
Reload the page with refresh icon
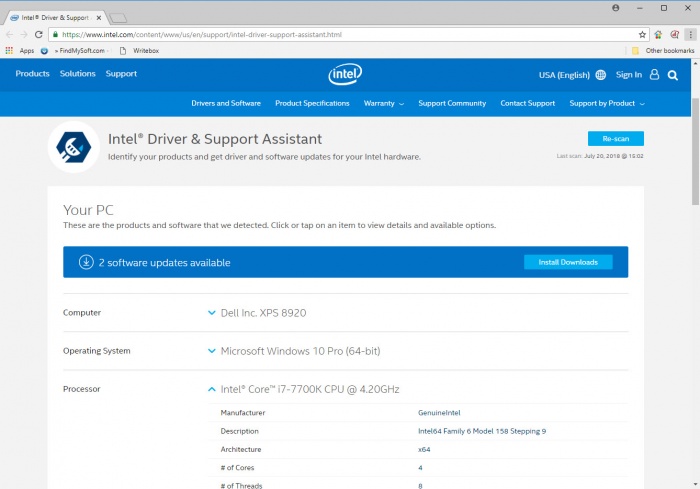point(39,34)
